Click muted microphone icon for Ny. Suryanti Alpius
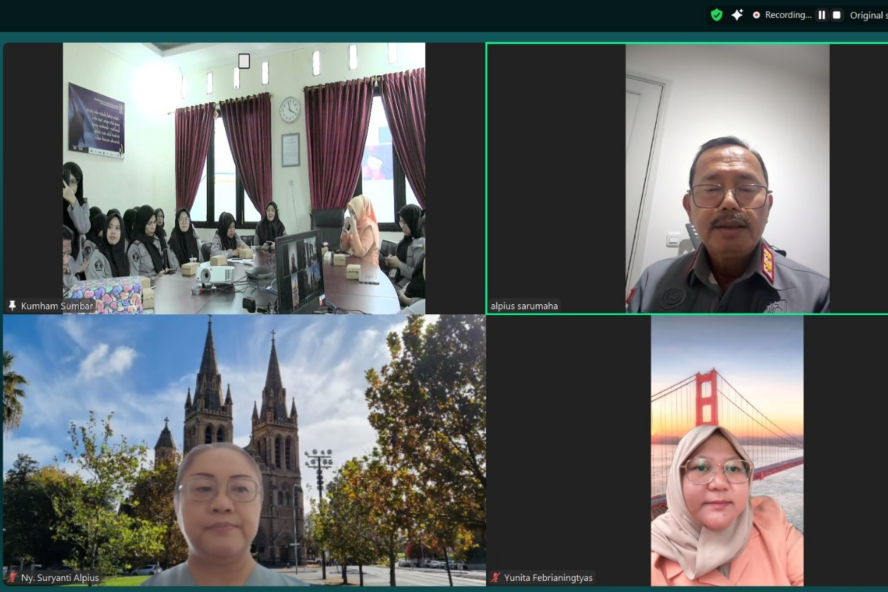The width and height of the screenshot is (888, 592). [12, 578]
